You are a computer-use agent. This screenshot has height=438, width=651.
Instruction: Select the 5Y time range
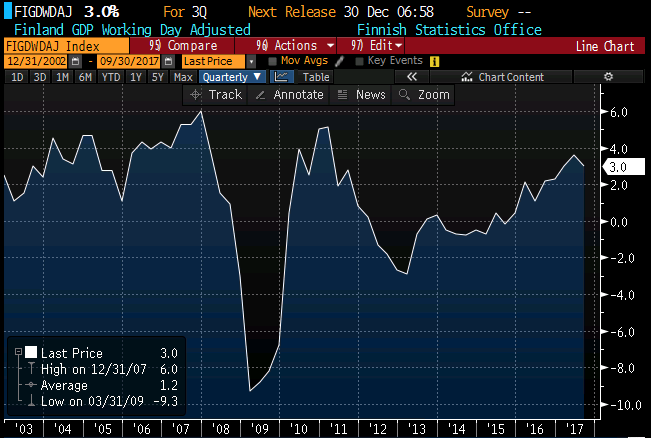pos(158,77)
